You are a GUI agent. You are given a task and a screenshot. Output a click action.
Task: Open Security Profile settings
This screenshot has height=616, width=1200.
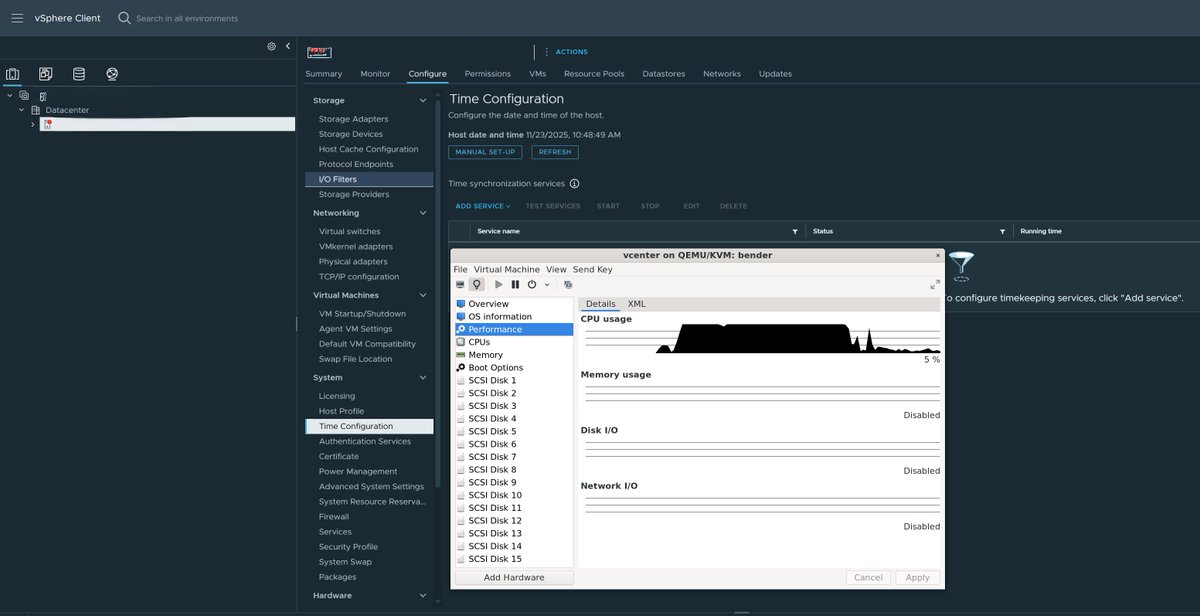coord(348,547)
